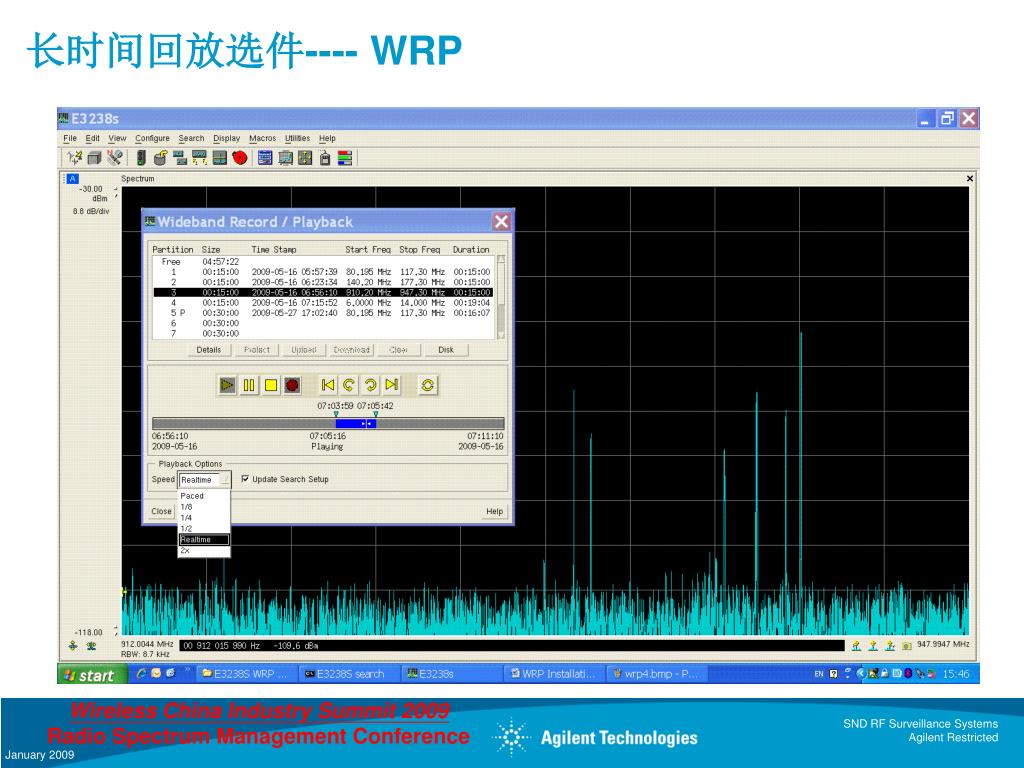
Task: Select partition 1 row, 80.195 MHz
Action: pos(323,272)
